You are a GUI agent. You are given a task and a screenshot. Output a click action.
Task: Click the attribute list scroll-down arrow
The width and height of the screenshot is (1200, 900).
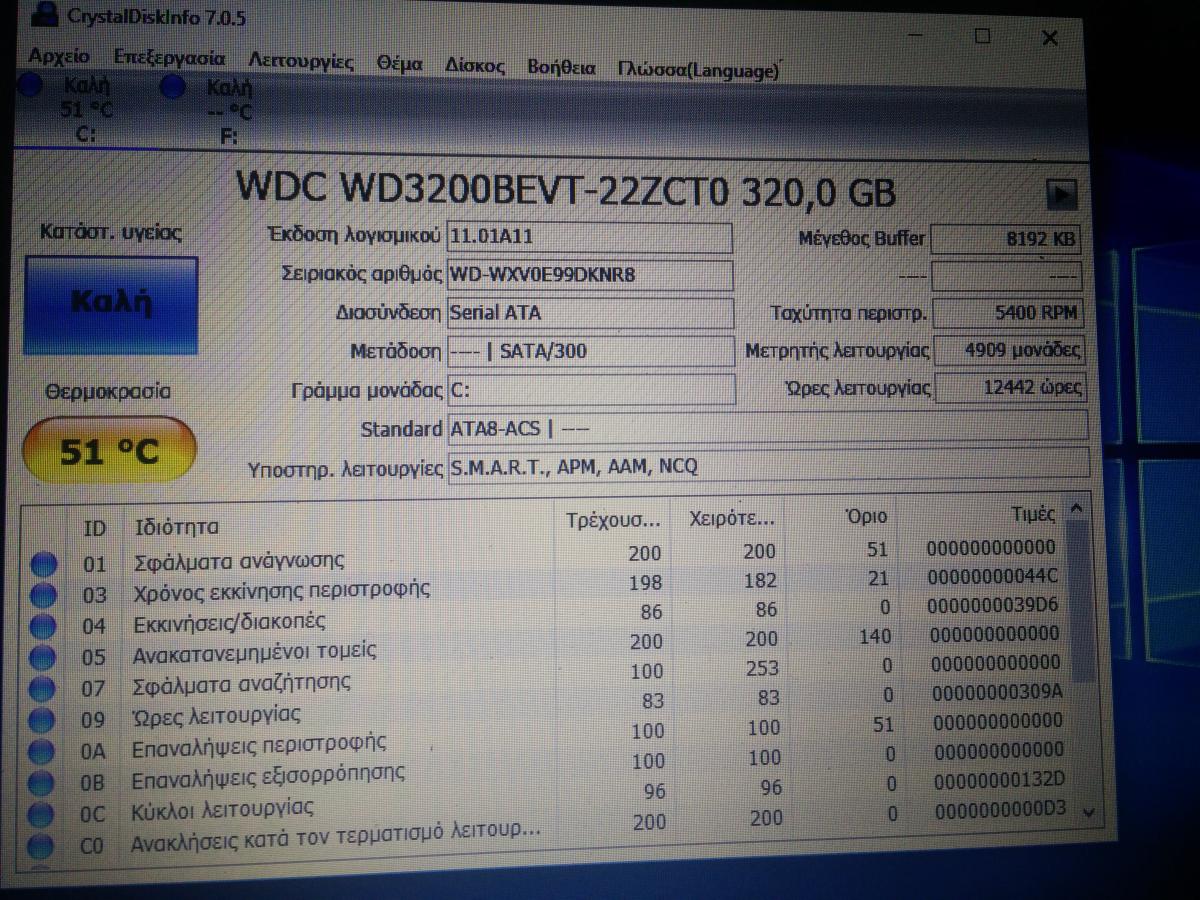point(1089,811)
